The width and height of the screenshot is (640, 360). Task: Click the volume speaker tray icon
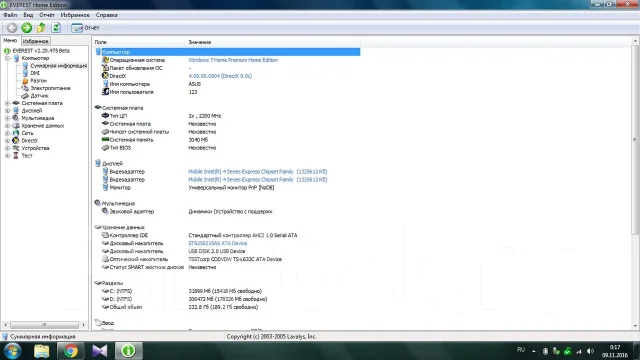pos(590,351)
